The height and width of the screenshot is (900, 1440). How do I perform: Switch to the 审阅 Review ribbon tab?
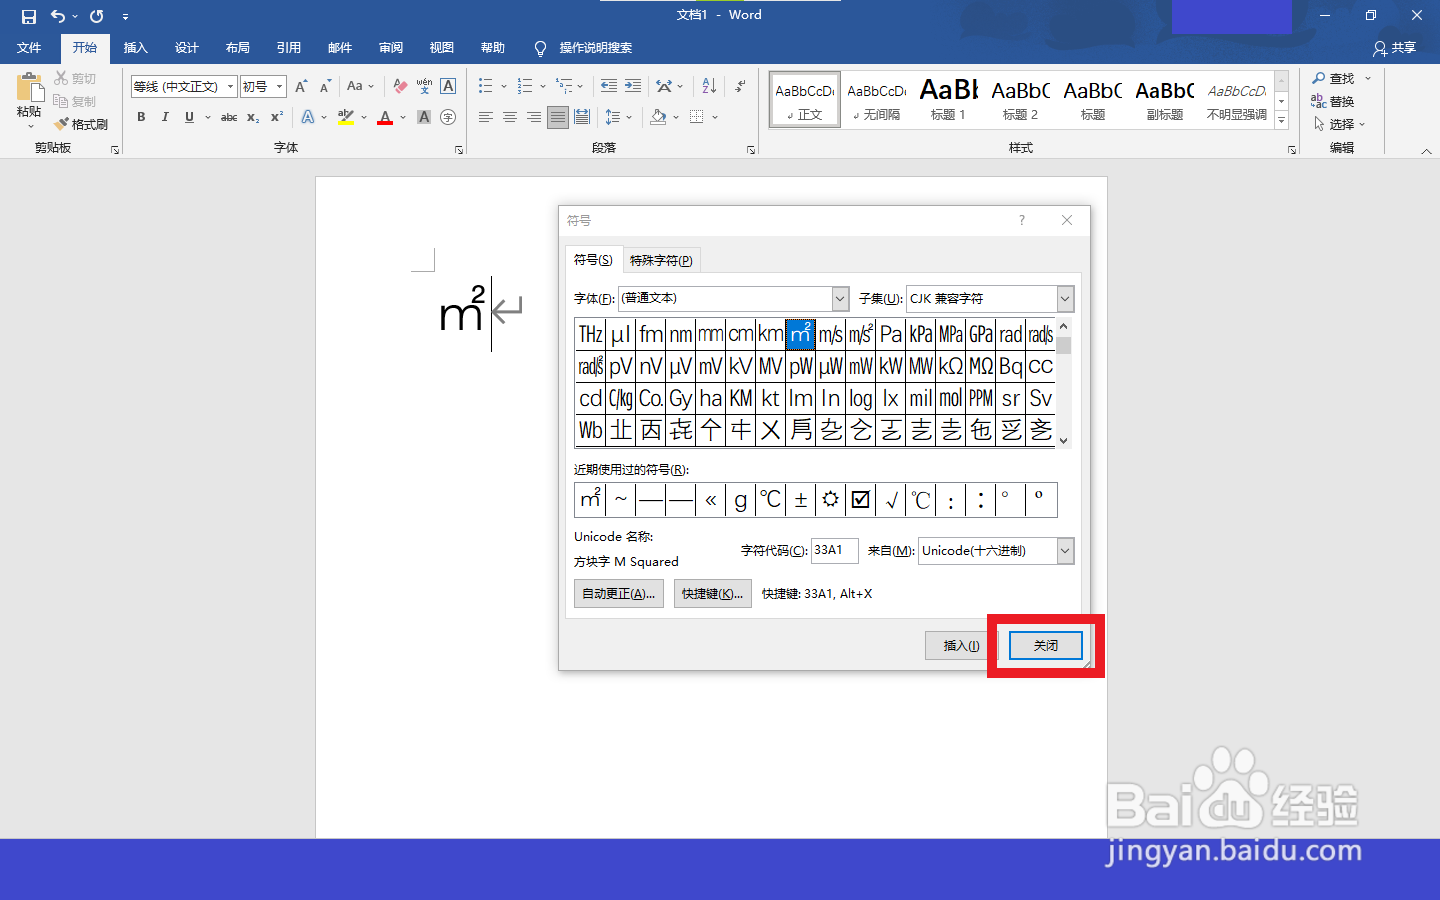click(x=390, y=48)
